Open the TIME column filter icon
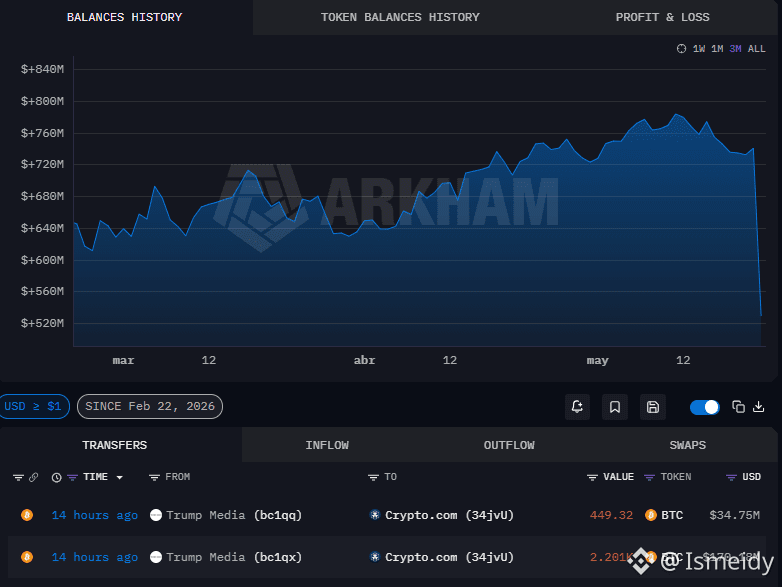Screen dimensions: 782x587 pos(72,477)
